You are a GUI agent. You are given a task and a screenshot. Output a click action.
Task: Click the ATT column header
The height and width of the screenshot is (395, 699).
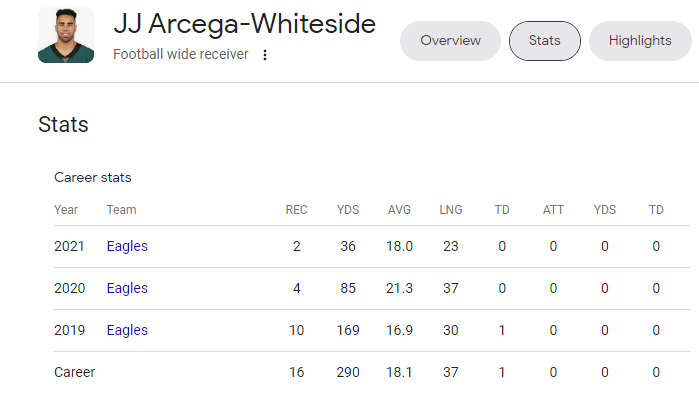[553, 210]
